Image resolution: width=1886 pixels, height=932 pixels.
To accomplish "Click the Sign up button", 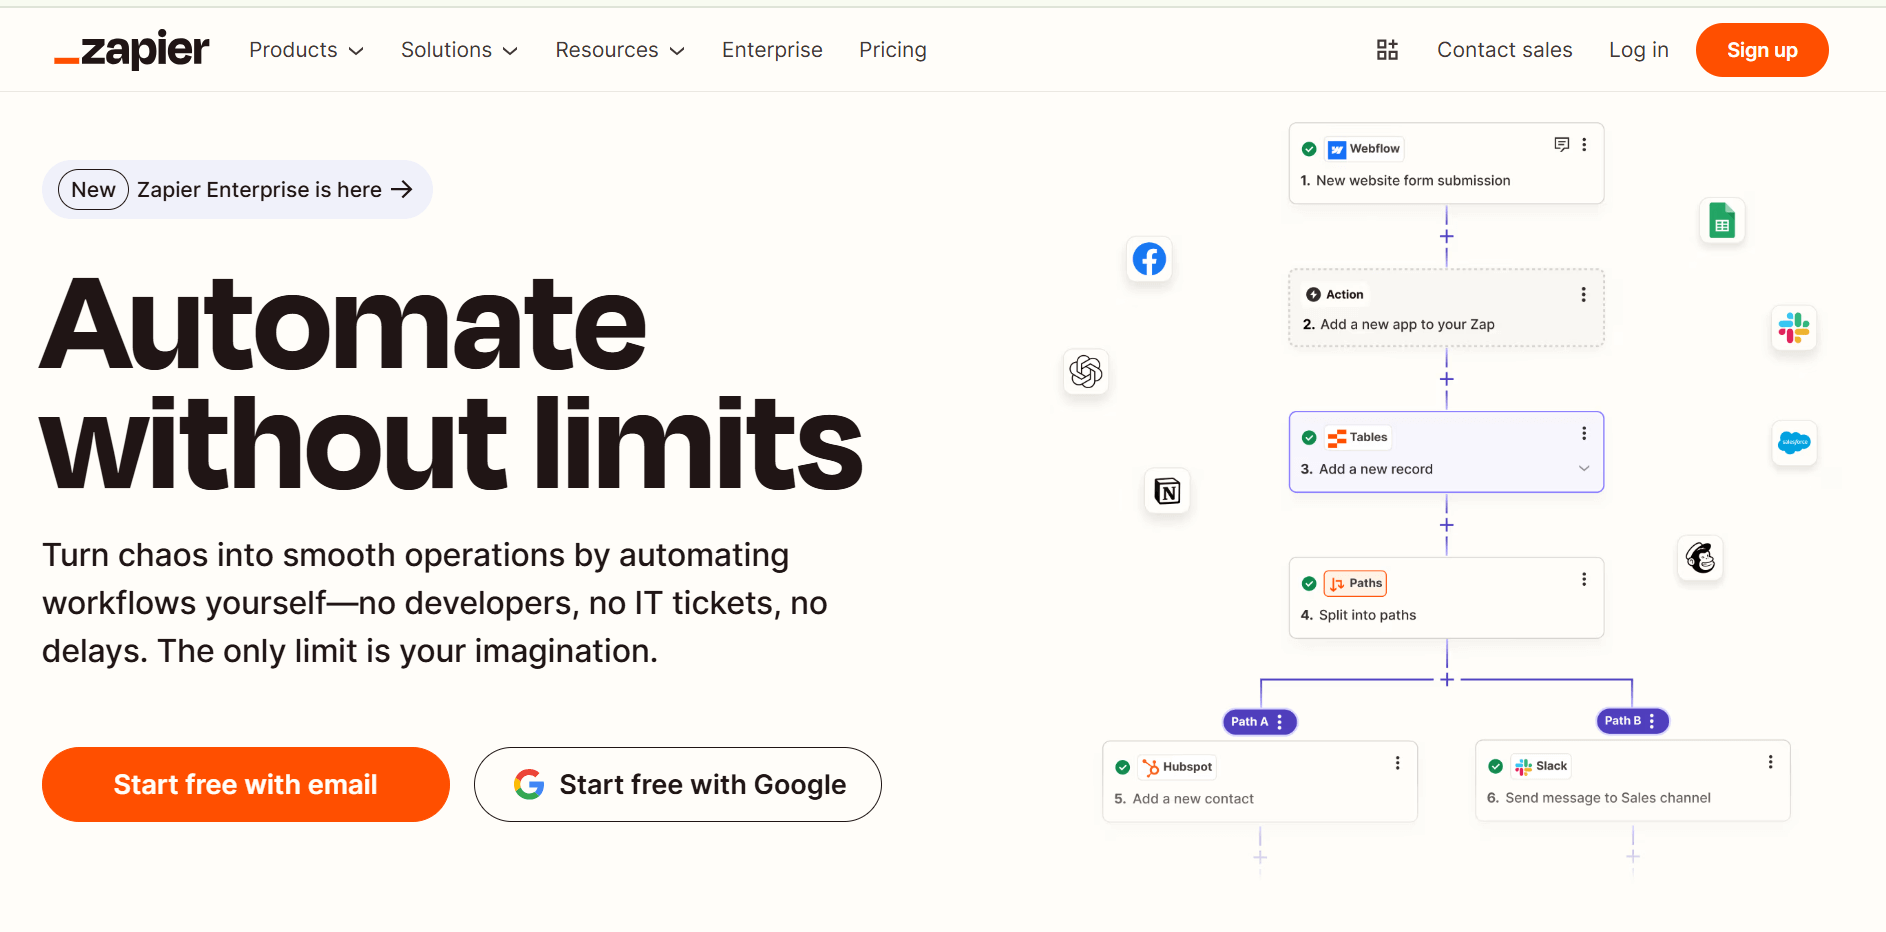I will click(1762, 50).
